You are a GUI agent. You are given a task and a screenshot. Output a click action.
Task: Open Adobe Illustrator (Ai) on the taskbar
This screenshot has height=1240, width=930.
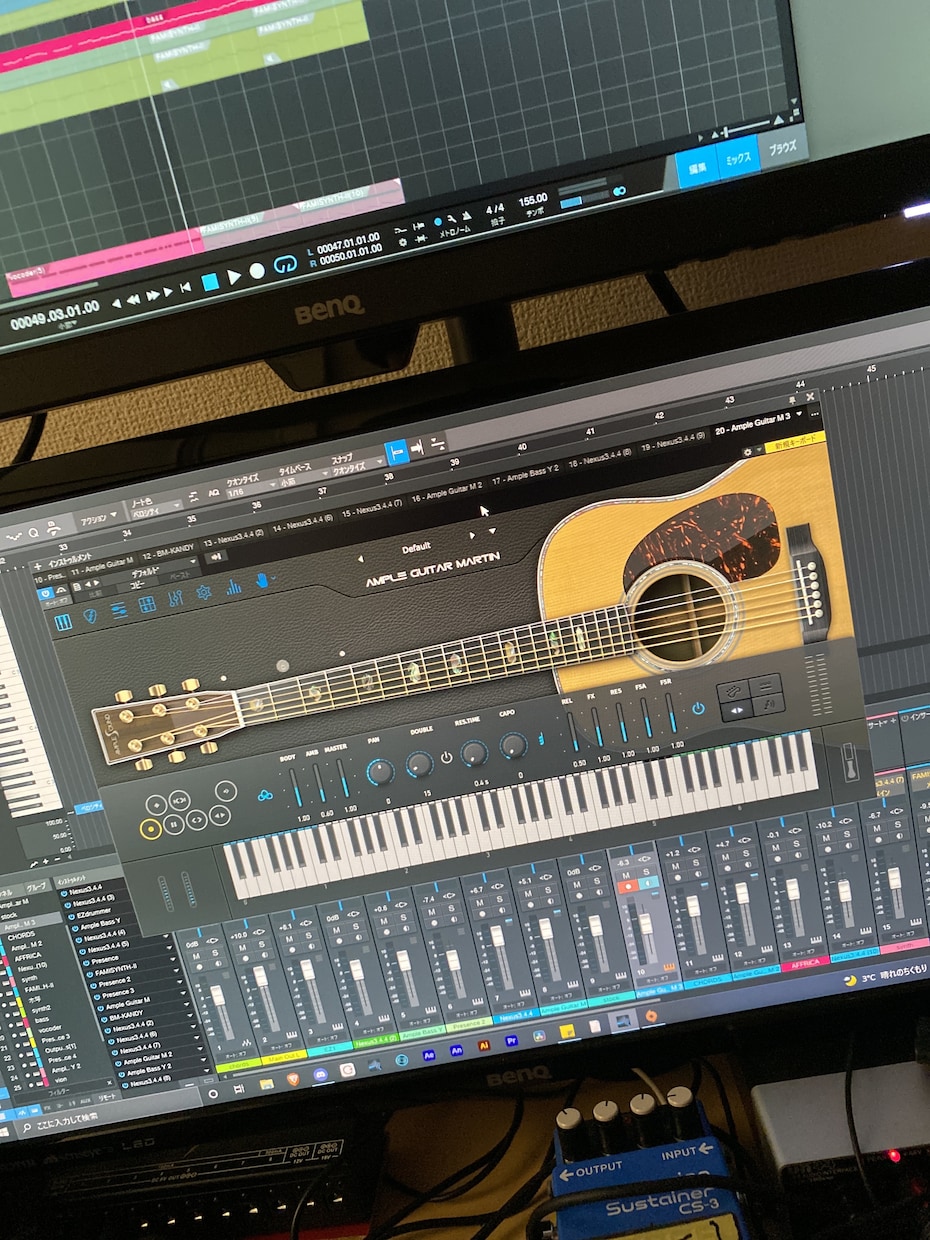pos(483,1044)
